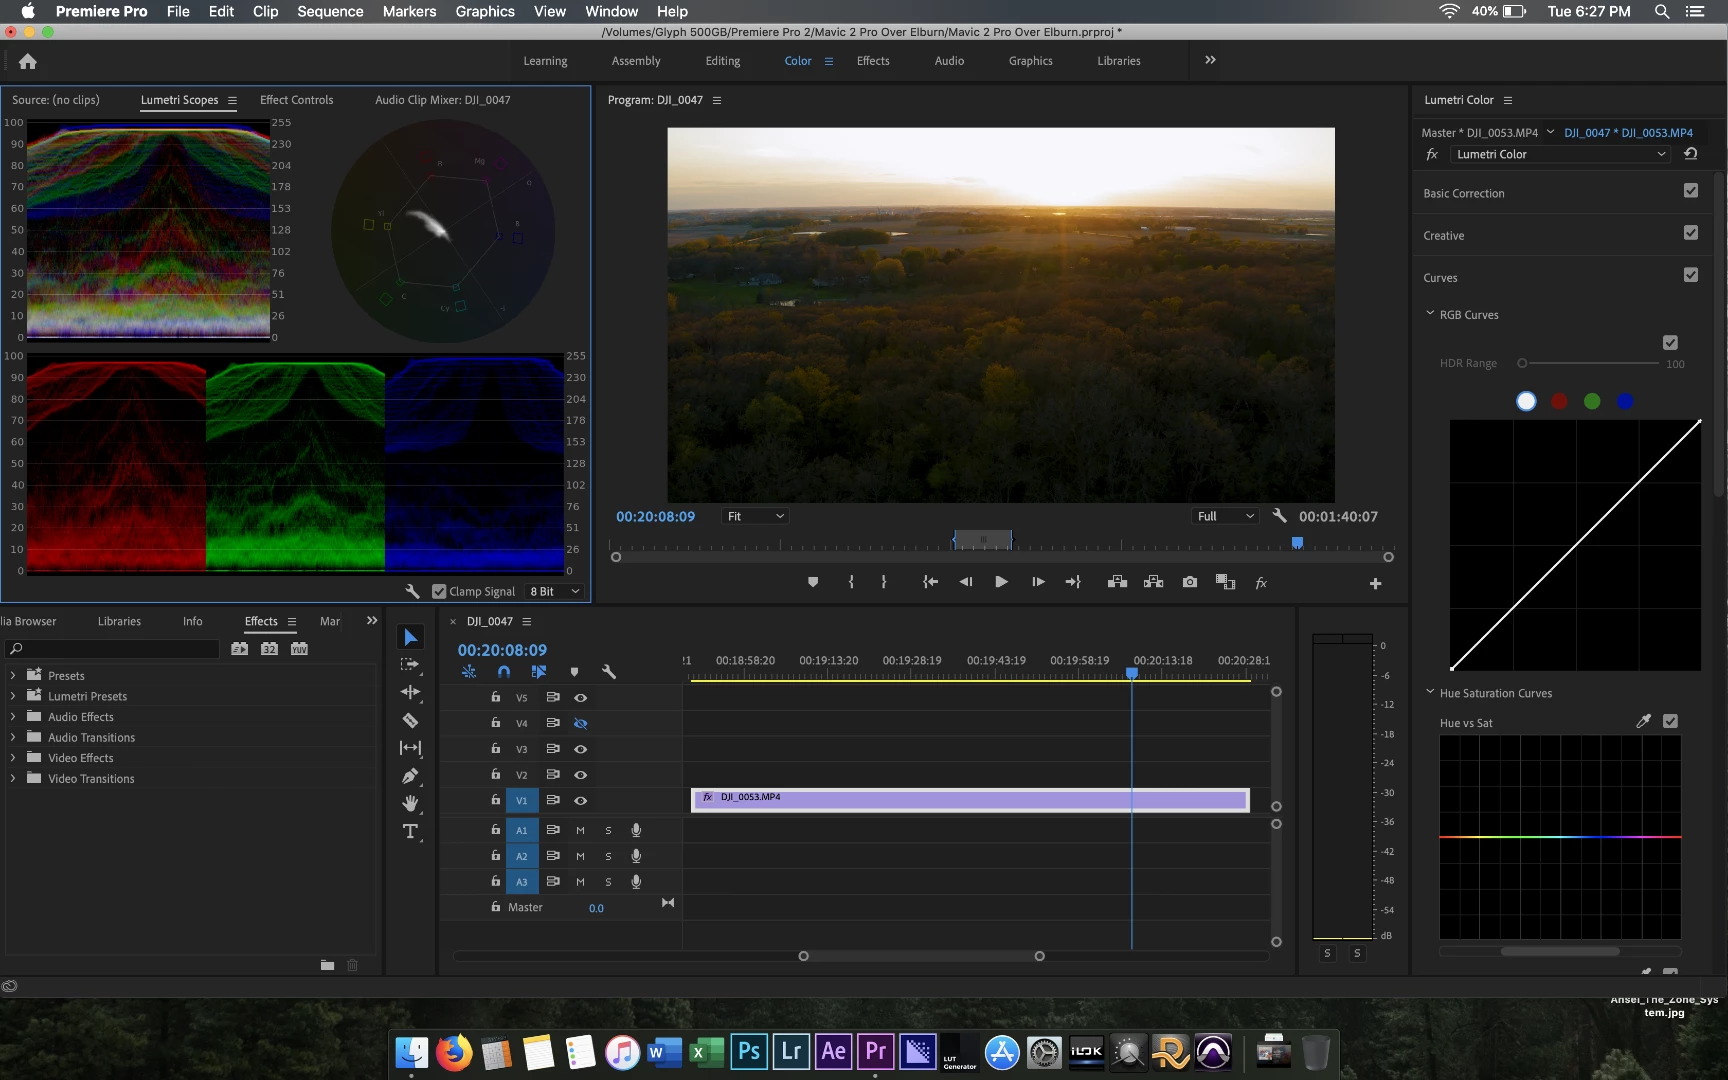
Task: Toggle V4 track visibility eye
Action: coord(580,723)
